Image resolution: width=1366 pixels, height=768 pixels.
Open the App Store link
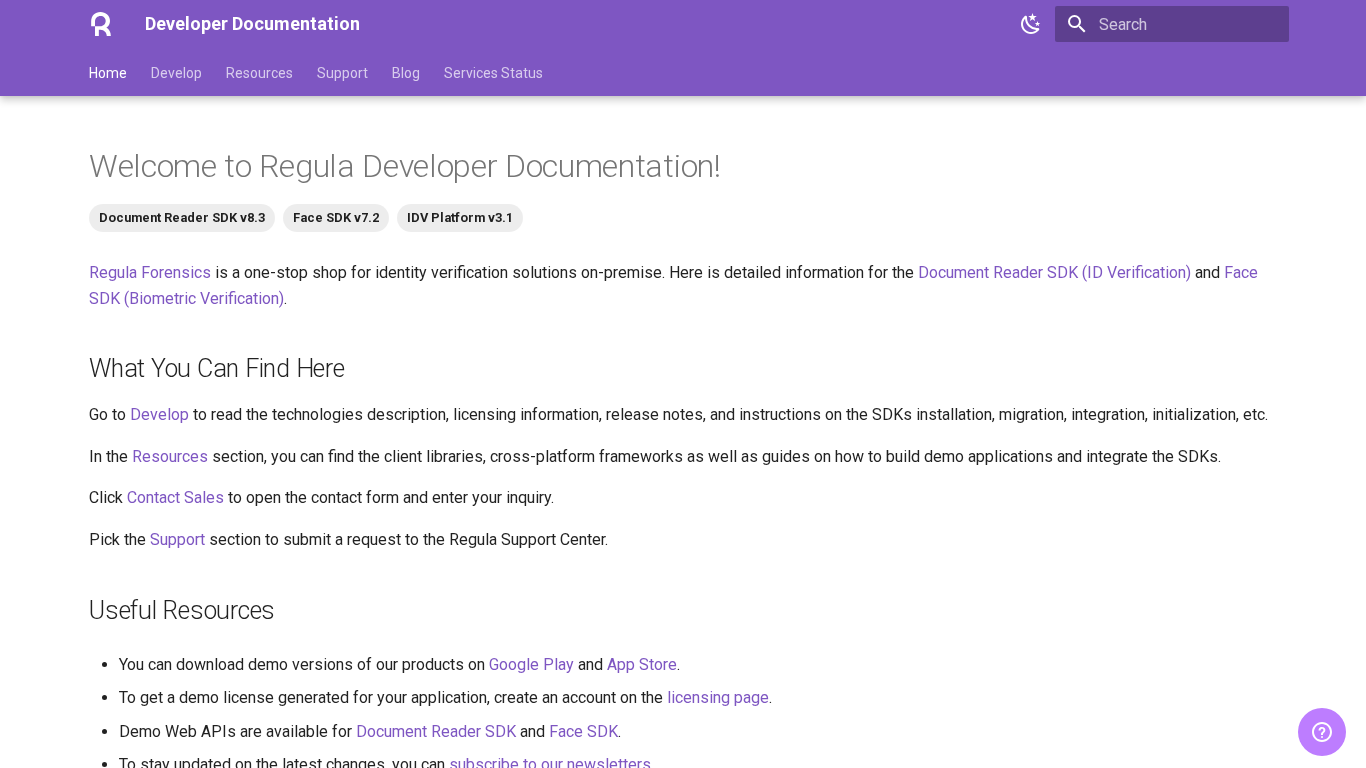point(641,664)
